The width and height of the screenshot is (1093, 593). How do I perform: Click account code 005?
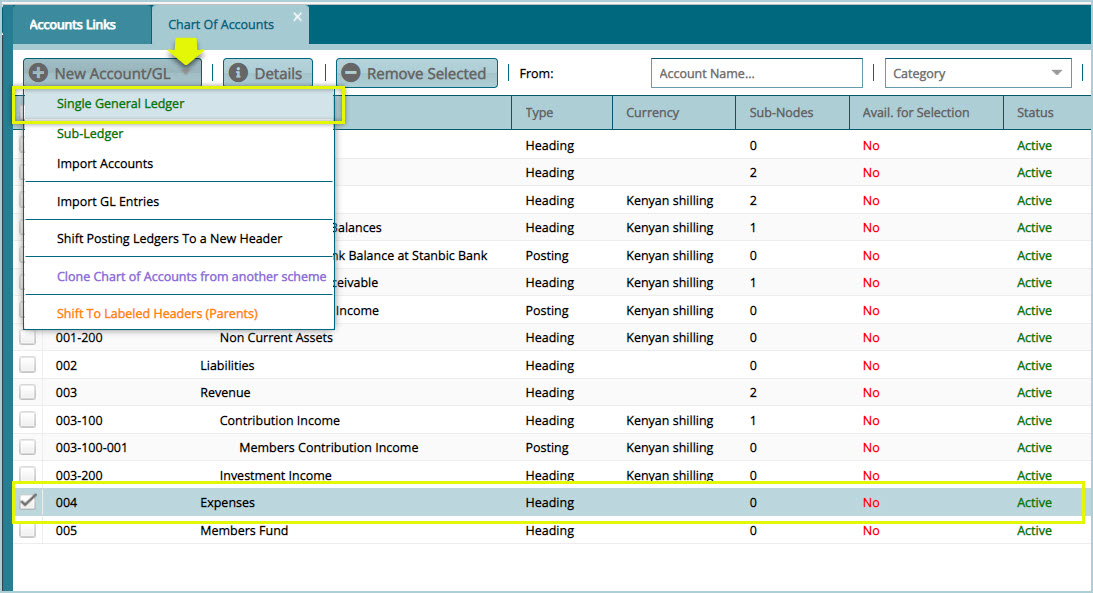click(66, 530)
